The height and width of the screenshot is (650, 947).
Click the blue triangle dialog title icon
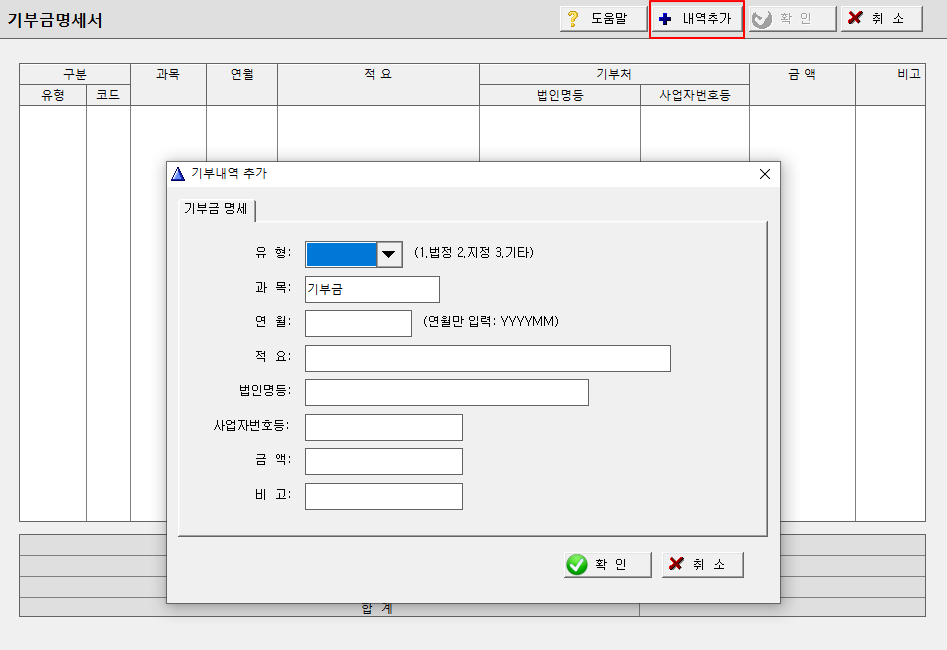click(x=178, y=174)
